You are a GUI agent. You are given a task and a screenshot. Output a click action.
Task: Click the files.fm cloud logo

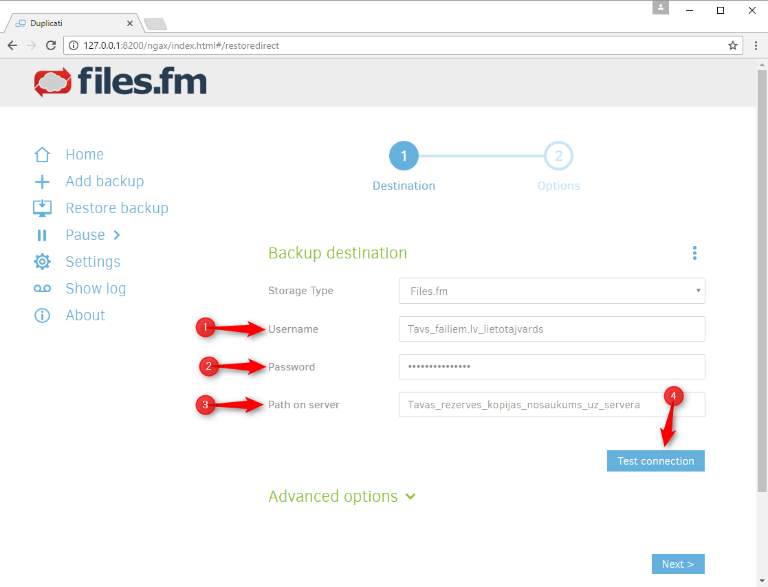click(x=52, y=82)
